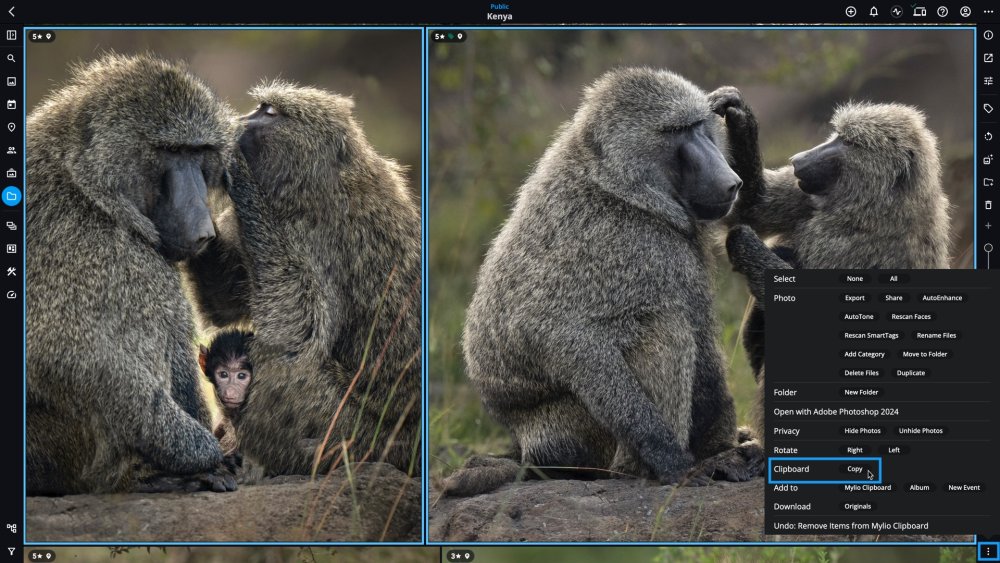
Task: Go back with the top-left arrow
Action: tap(11, 11)
